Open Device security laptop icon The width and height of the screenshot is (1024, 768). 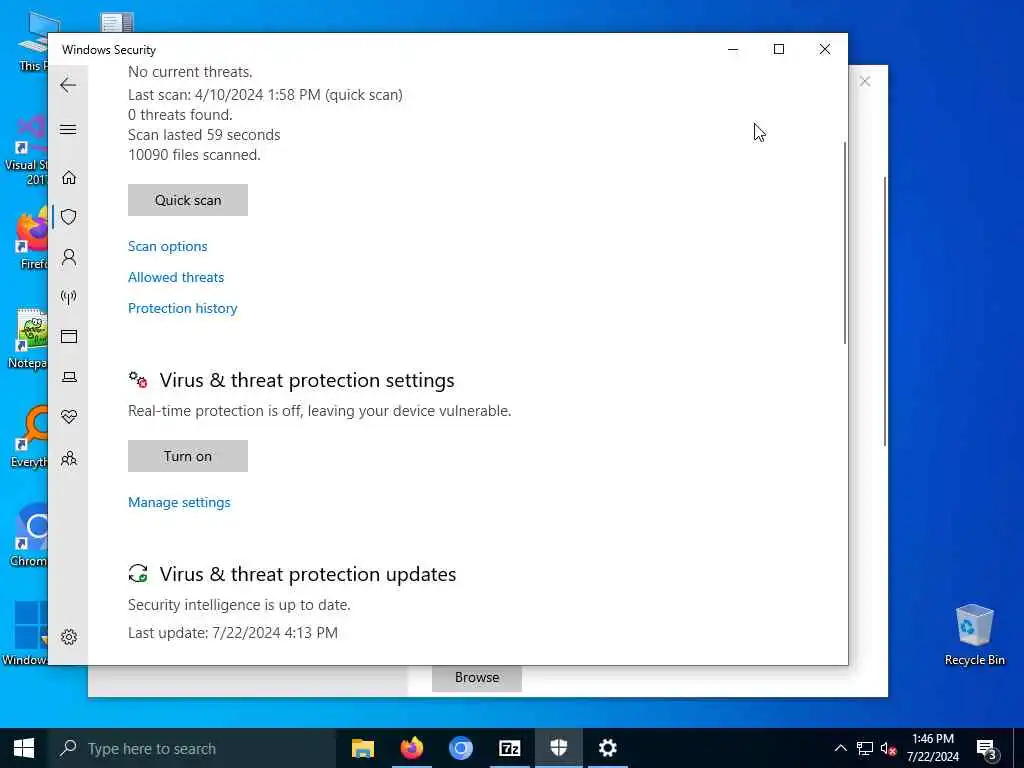click(69, 377)
